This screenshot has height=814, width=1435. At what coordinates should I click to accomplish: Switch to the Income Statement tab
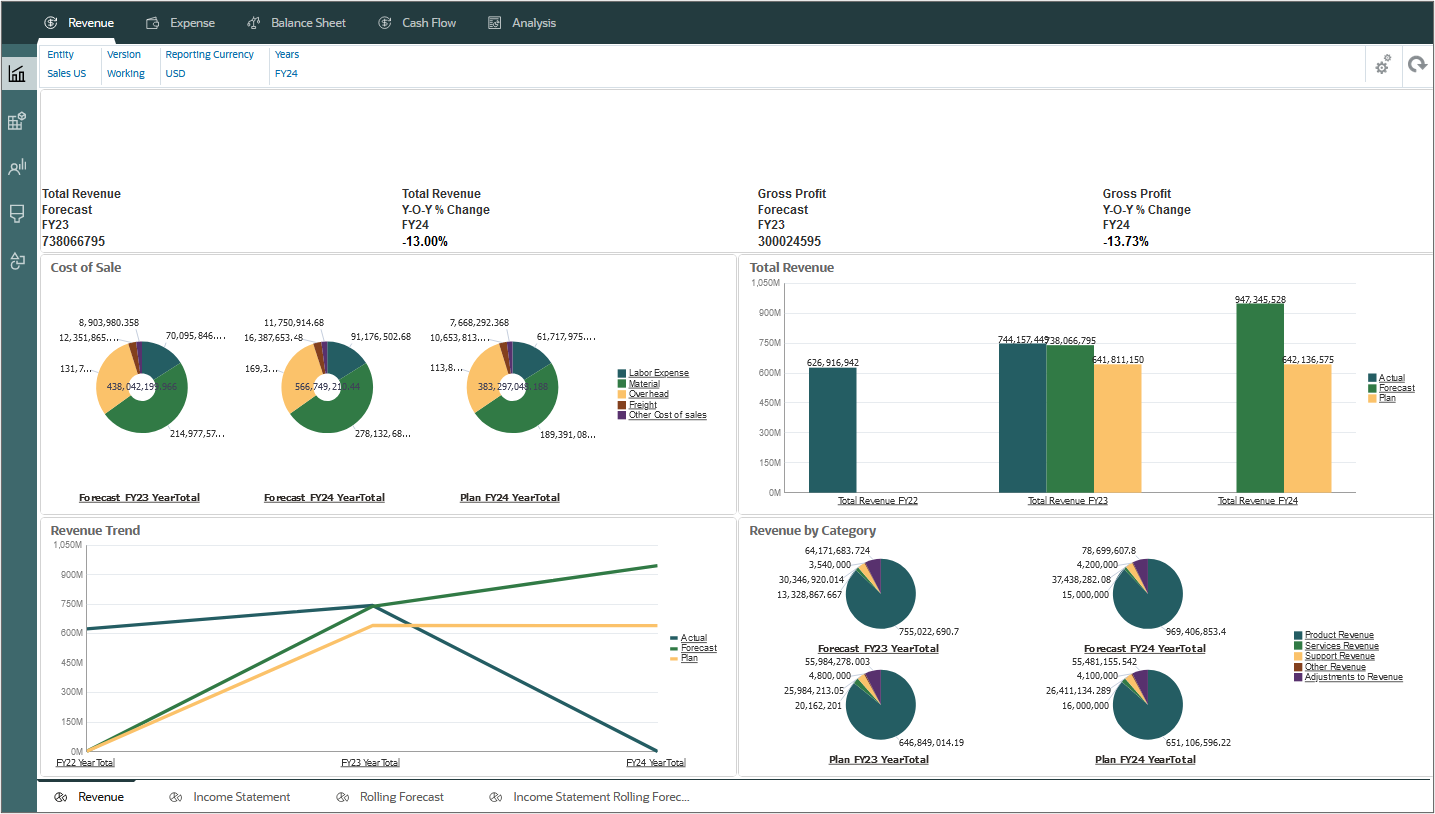click(x=241, y=796)
